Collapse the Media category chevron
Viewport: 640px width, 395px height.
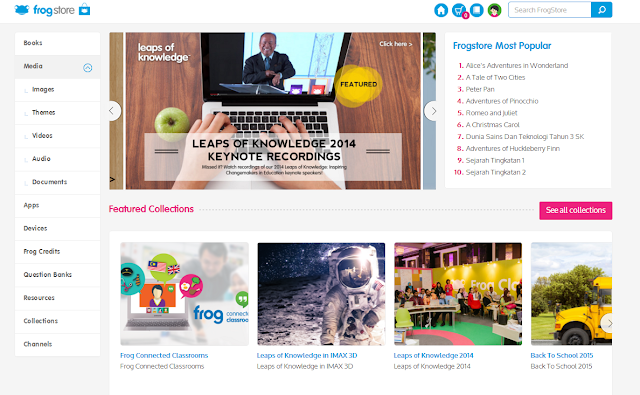pos(87,68)
